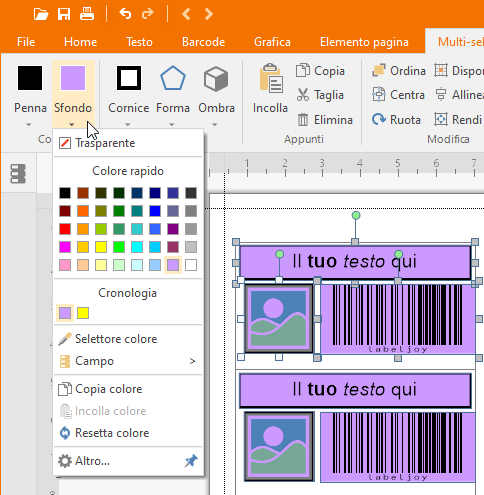Image resolution: width=484 pixels, height=495 pixels.
Task: Switch to the Elemento pagina tab
Action: pos(364,42)
